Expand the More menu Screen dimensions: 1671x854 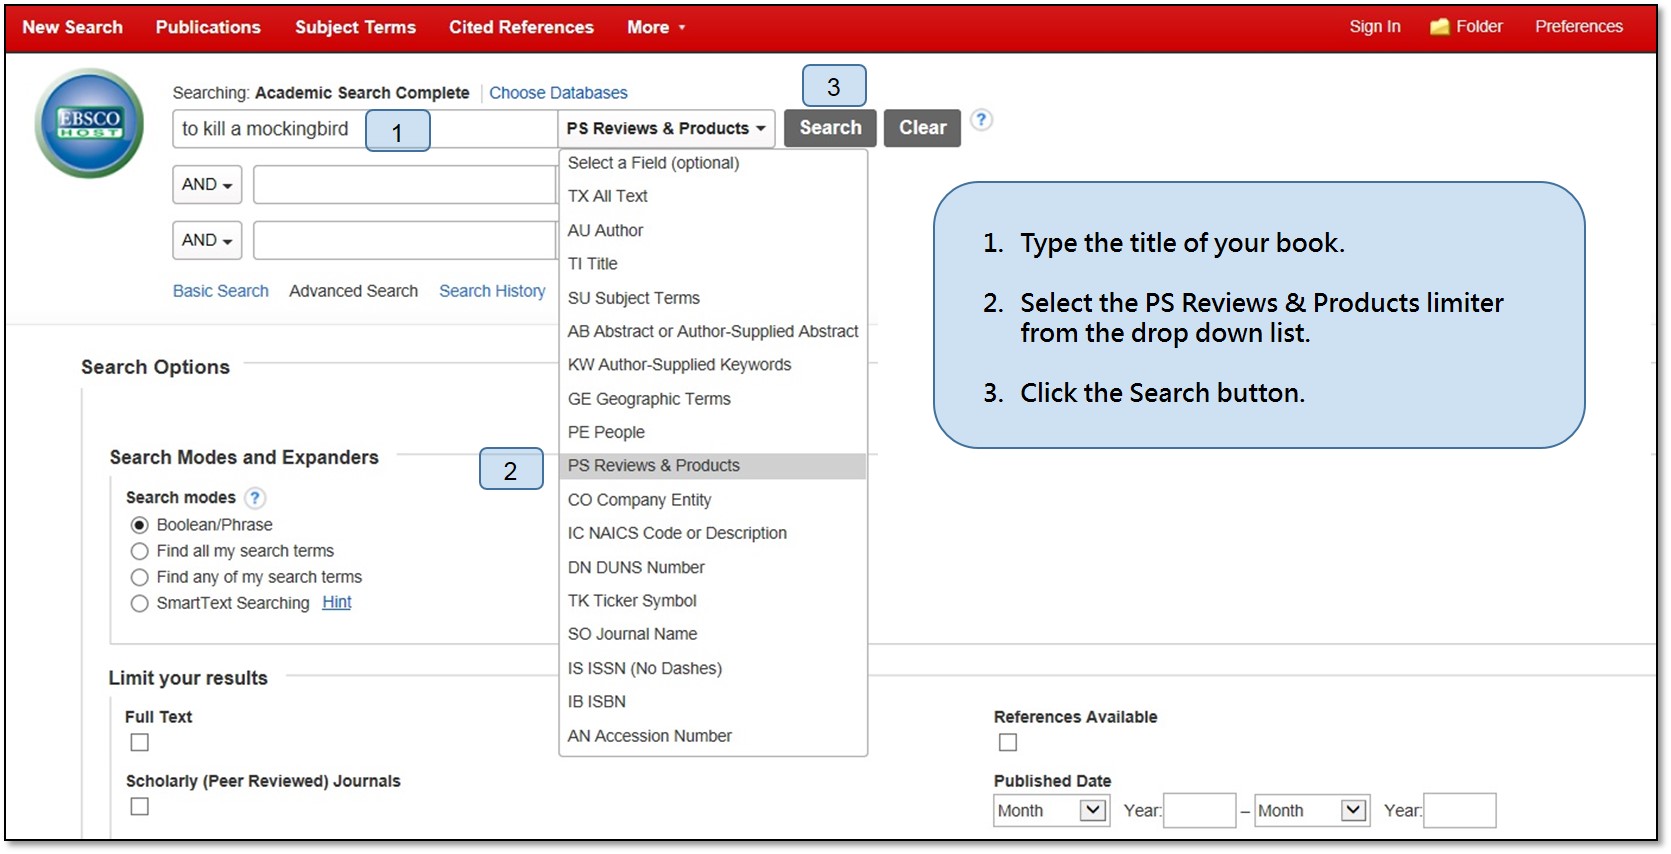click(656, 27)
